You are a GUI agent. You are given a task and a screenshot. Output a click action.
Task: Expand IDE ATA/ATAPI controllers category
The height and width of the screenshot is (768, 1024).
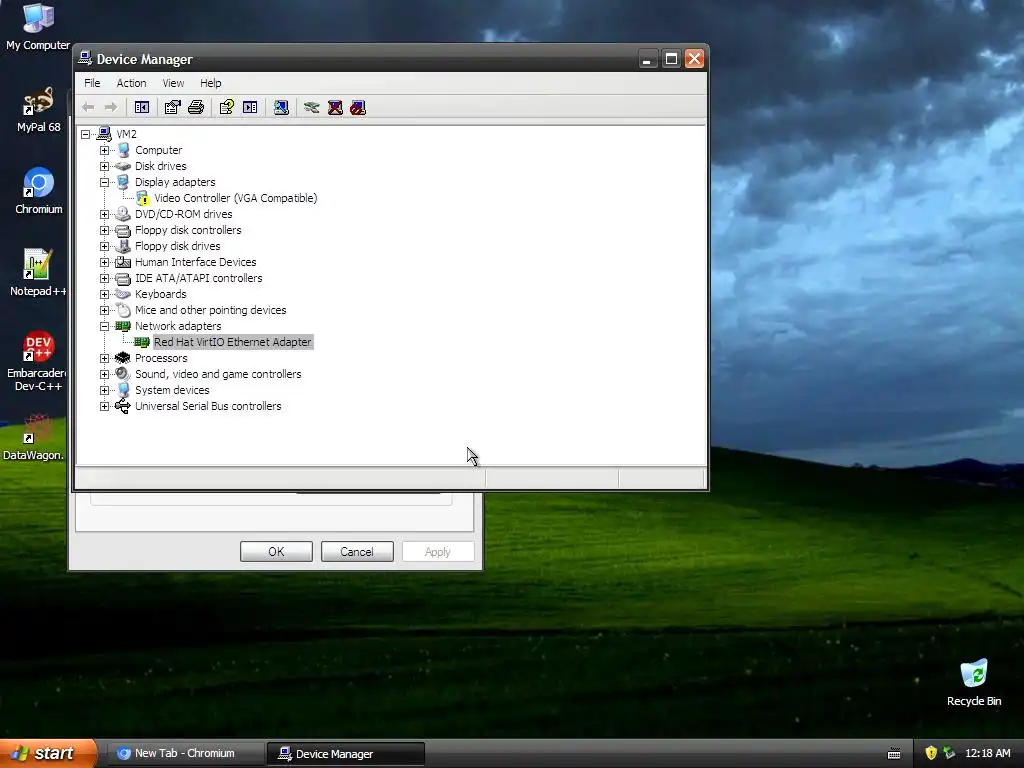[104, 278]
